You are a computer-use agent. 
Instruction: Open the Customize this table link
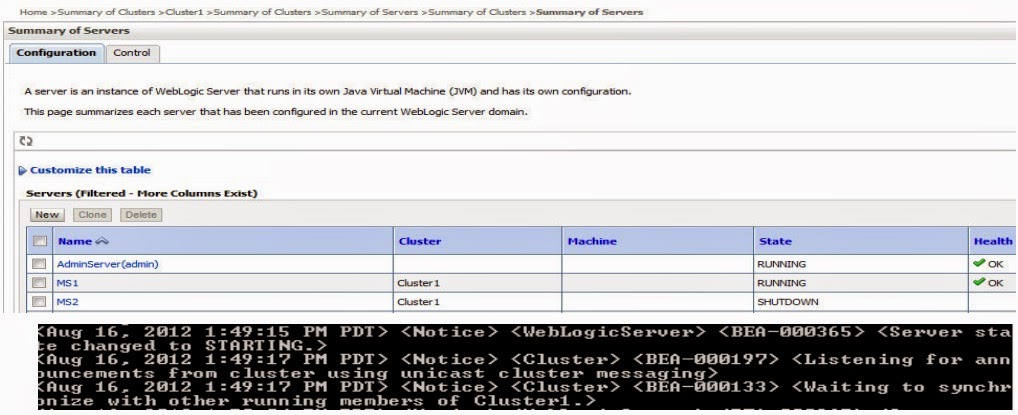coord(90,170)
